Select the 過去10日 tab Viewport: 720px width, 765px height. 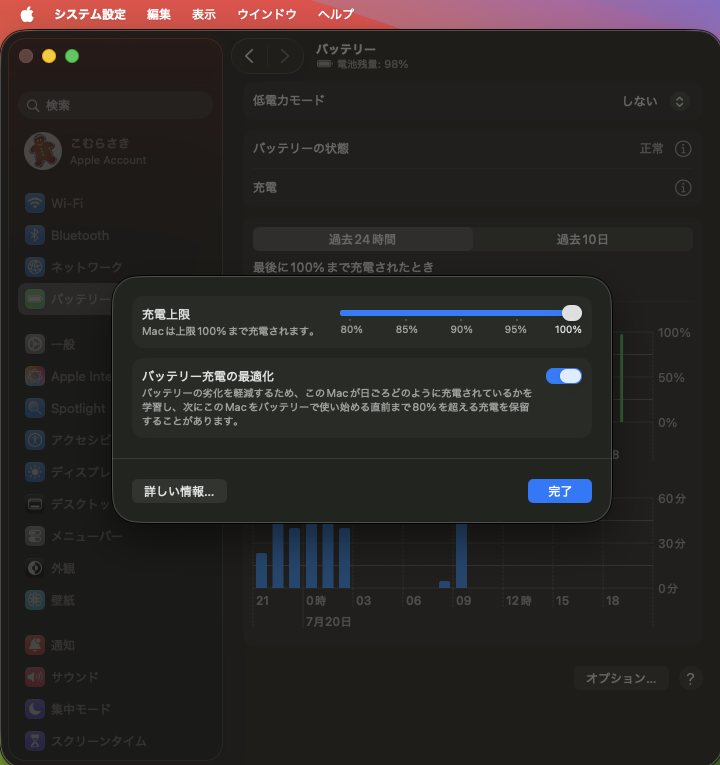(x=582, y=239)
